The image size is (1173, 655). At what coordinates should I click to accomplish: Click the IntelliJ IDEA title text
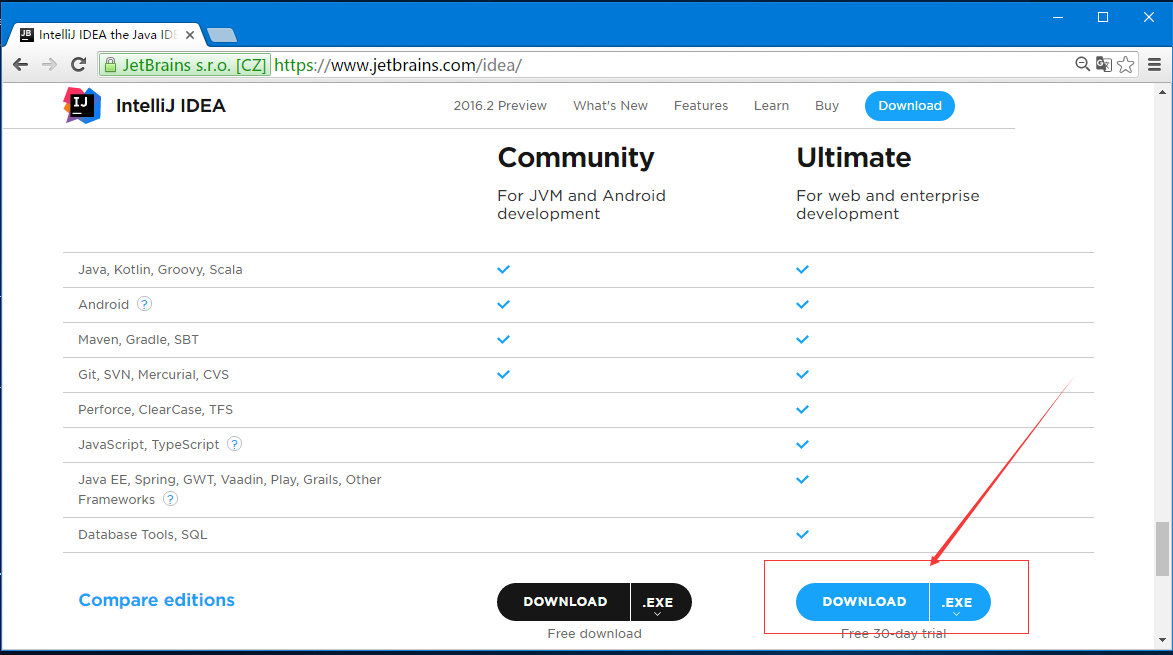171,105
